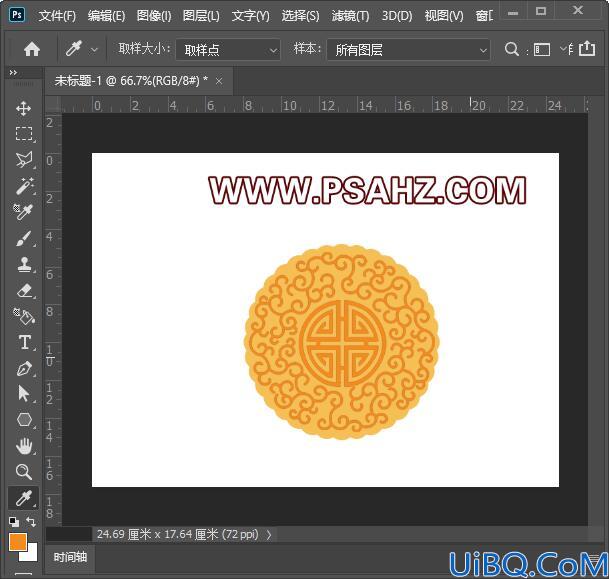Open the eyedropper tool preset picker

click(x=94, y=50)
